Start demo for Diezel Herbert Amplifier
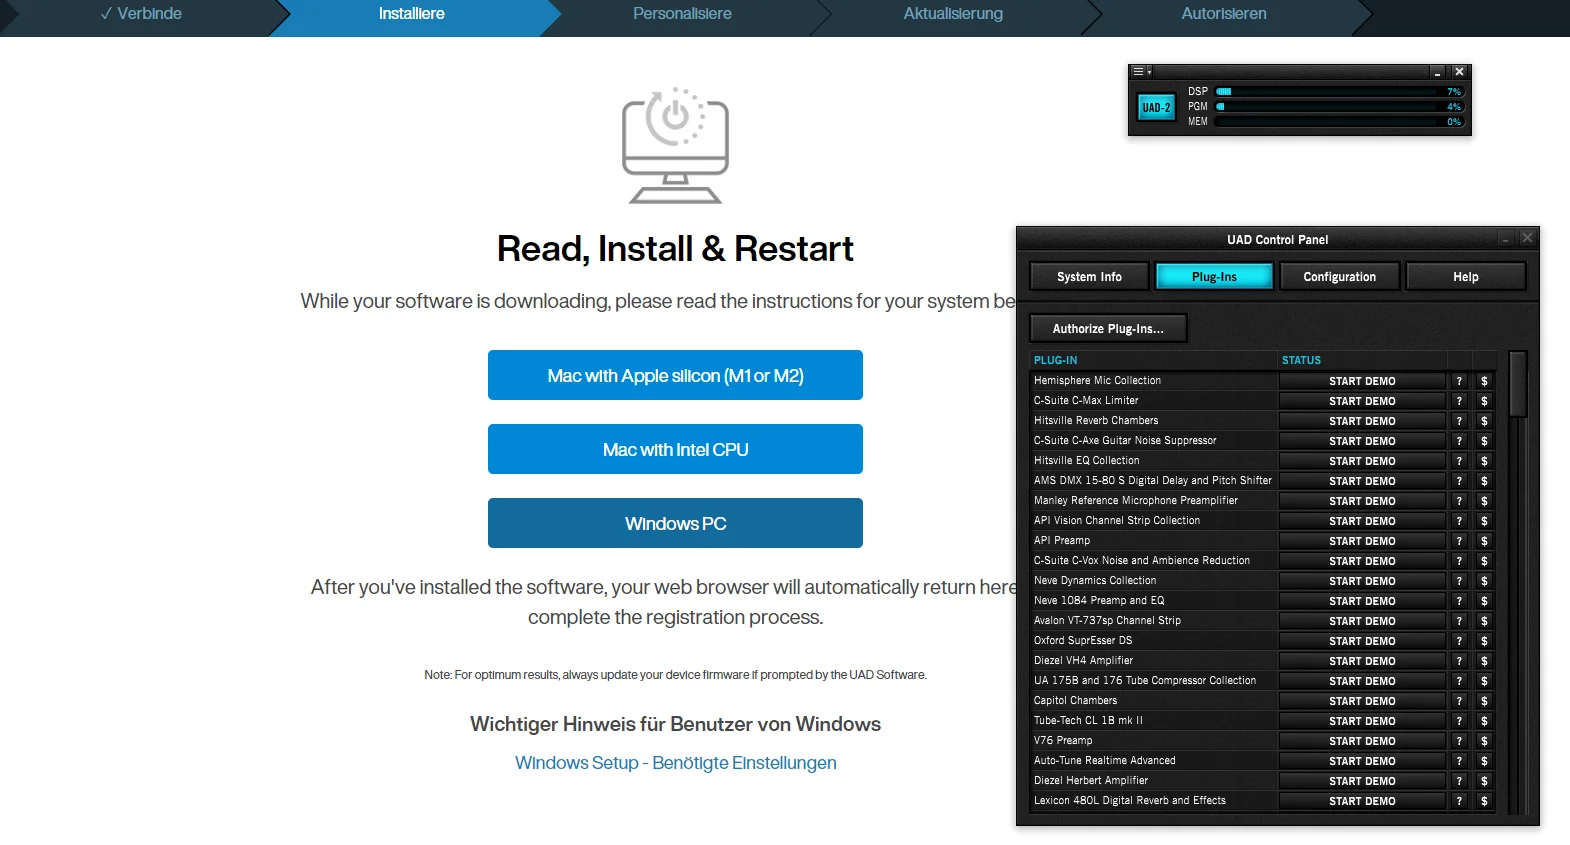Screen dimensions: 1570x845 1362,781
